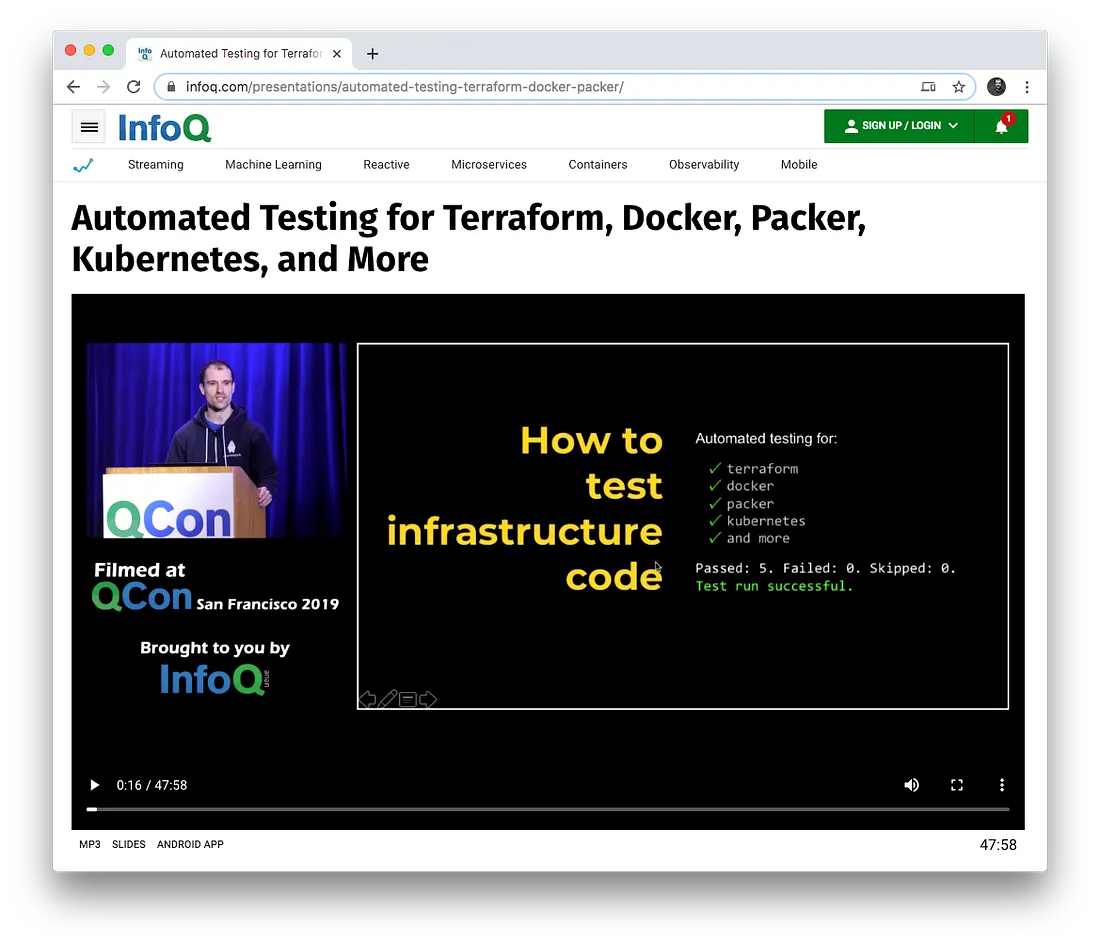The height and width of the screenshot is (947, 1100).
Task: Click the trending topics chart icon
Action: tap(83, 166)
